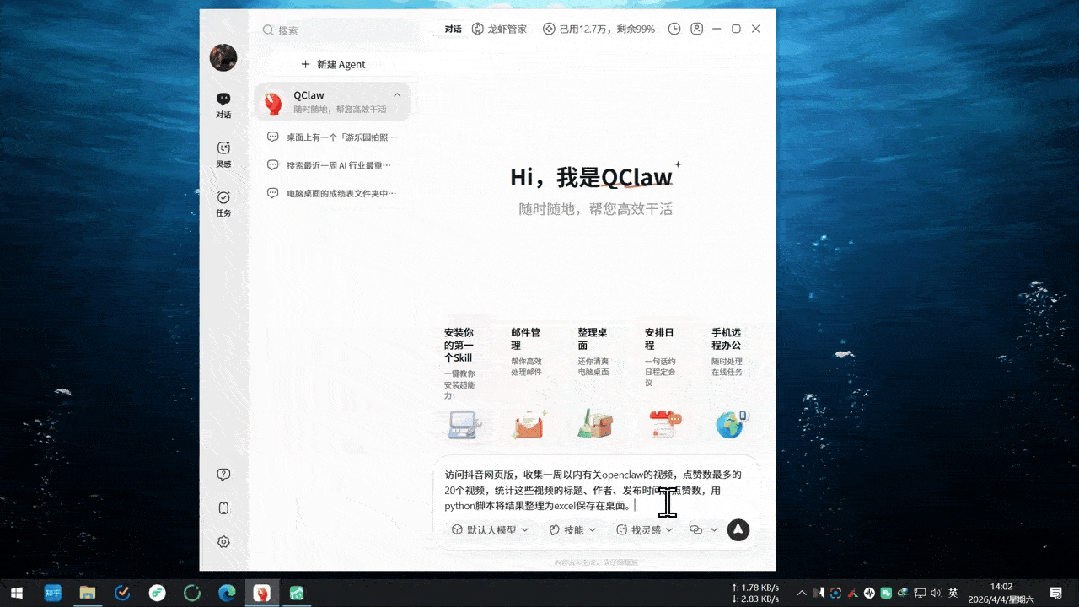Click the calendar illustration for scheduling

(665, 423)
